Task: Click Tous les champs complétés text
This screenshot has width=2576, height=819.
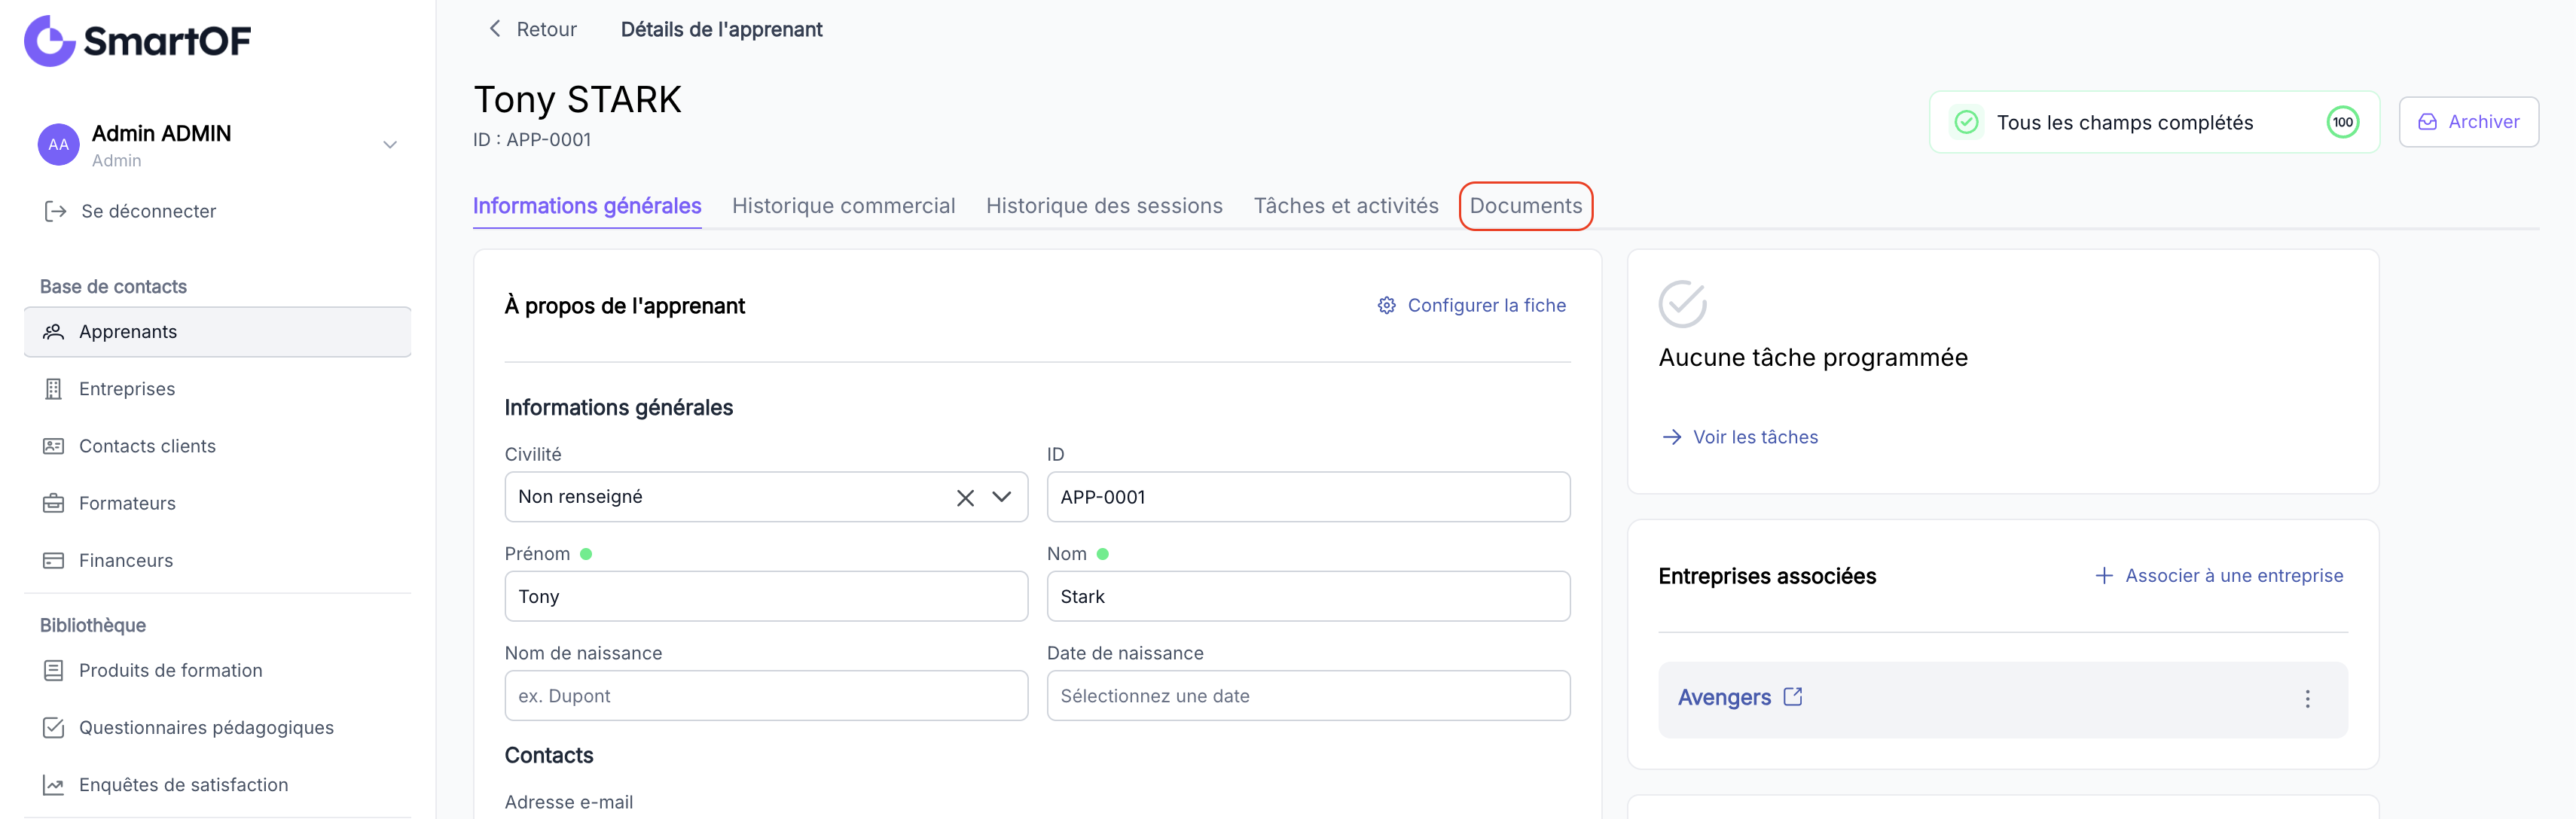Action: (x=2125, y=122)
